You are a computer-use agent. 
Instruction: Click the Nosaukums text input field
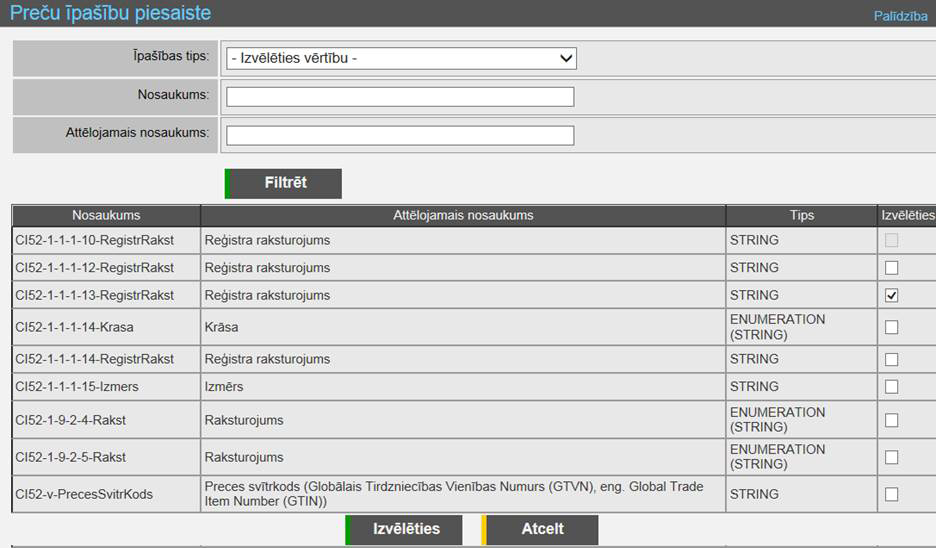tap(400, 96)
